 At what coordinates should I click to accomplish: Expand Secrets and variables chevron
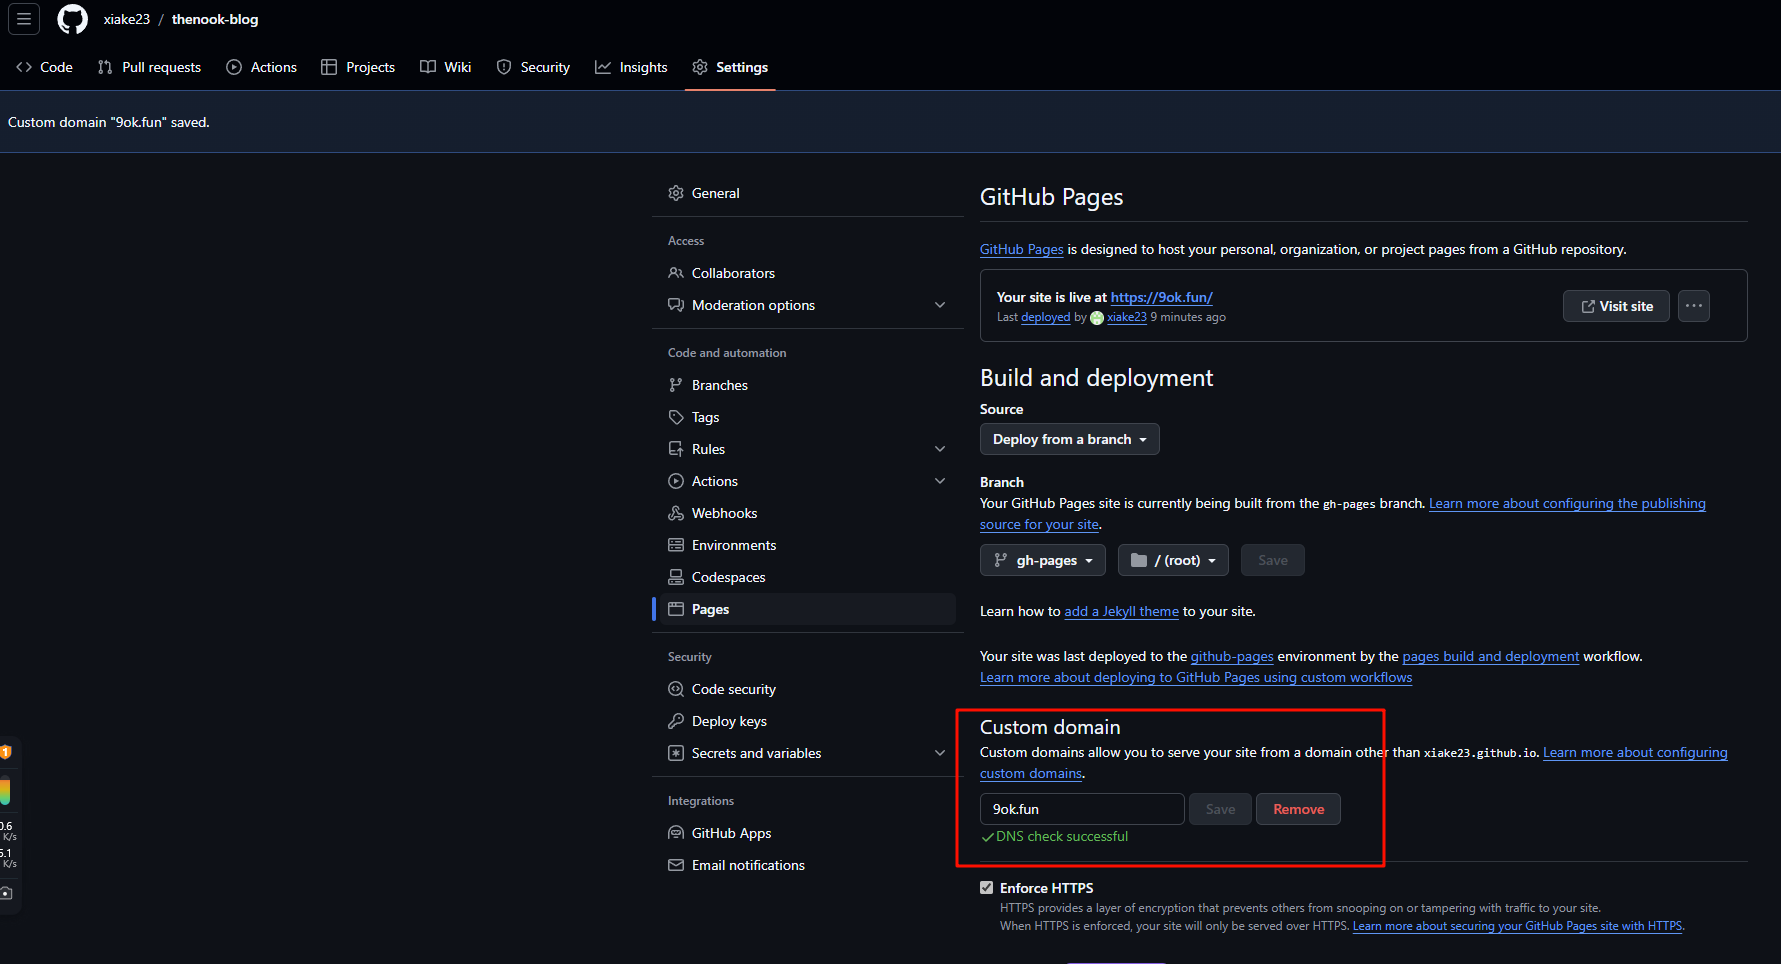(940, 753)
